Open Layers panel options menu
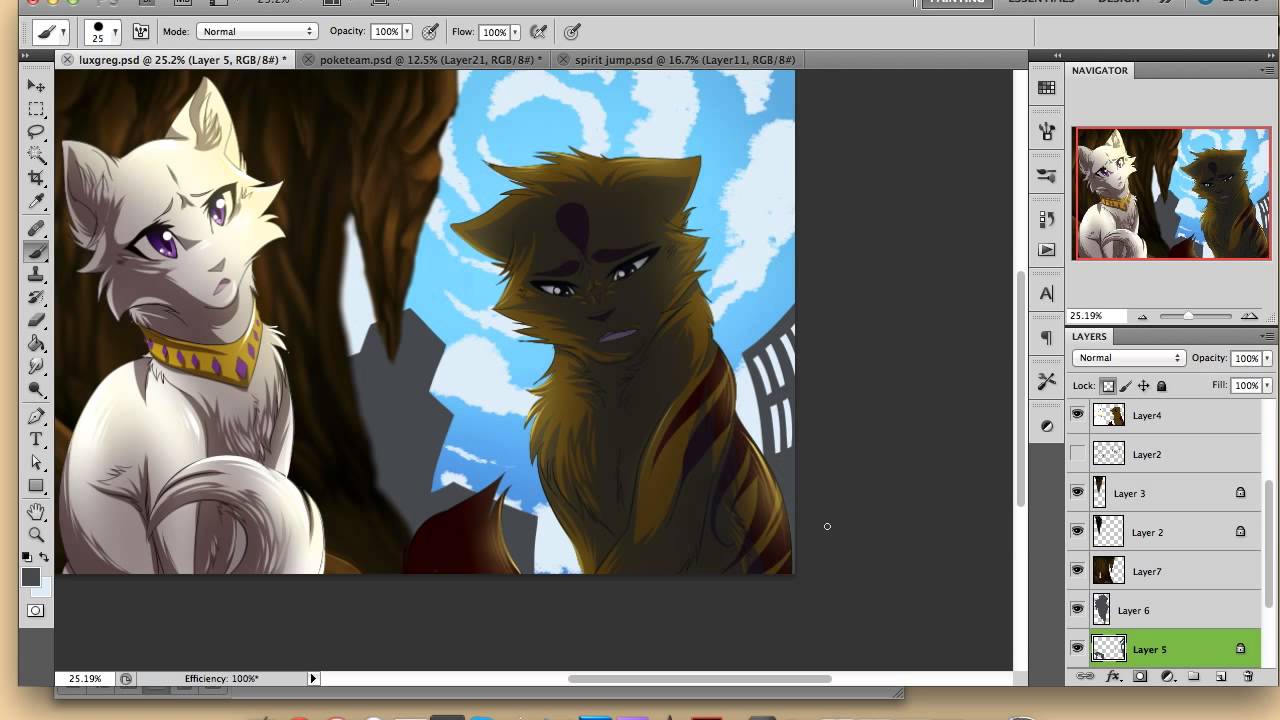The image size is (1280, 720). click(1267, 336)
